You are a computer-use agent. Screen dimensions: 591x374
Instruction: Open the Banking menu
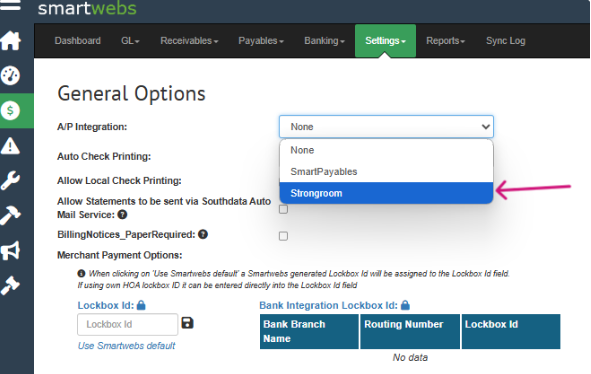pyautogui.click(x=325, y=41)
